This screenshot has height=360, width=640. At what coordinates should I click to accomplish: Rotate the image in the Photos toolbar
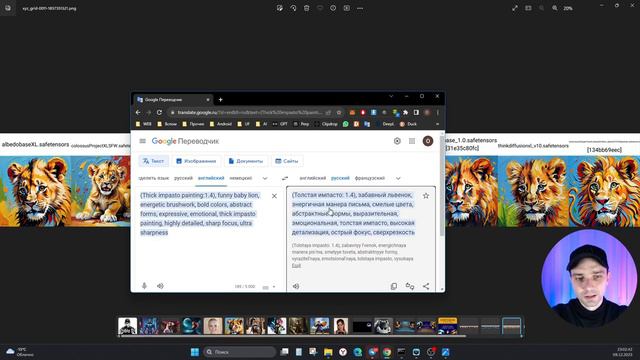coord(293,8)
